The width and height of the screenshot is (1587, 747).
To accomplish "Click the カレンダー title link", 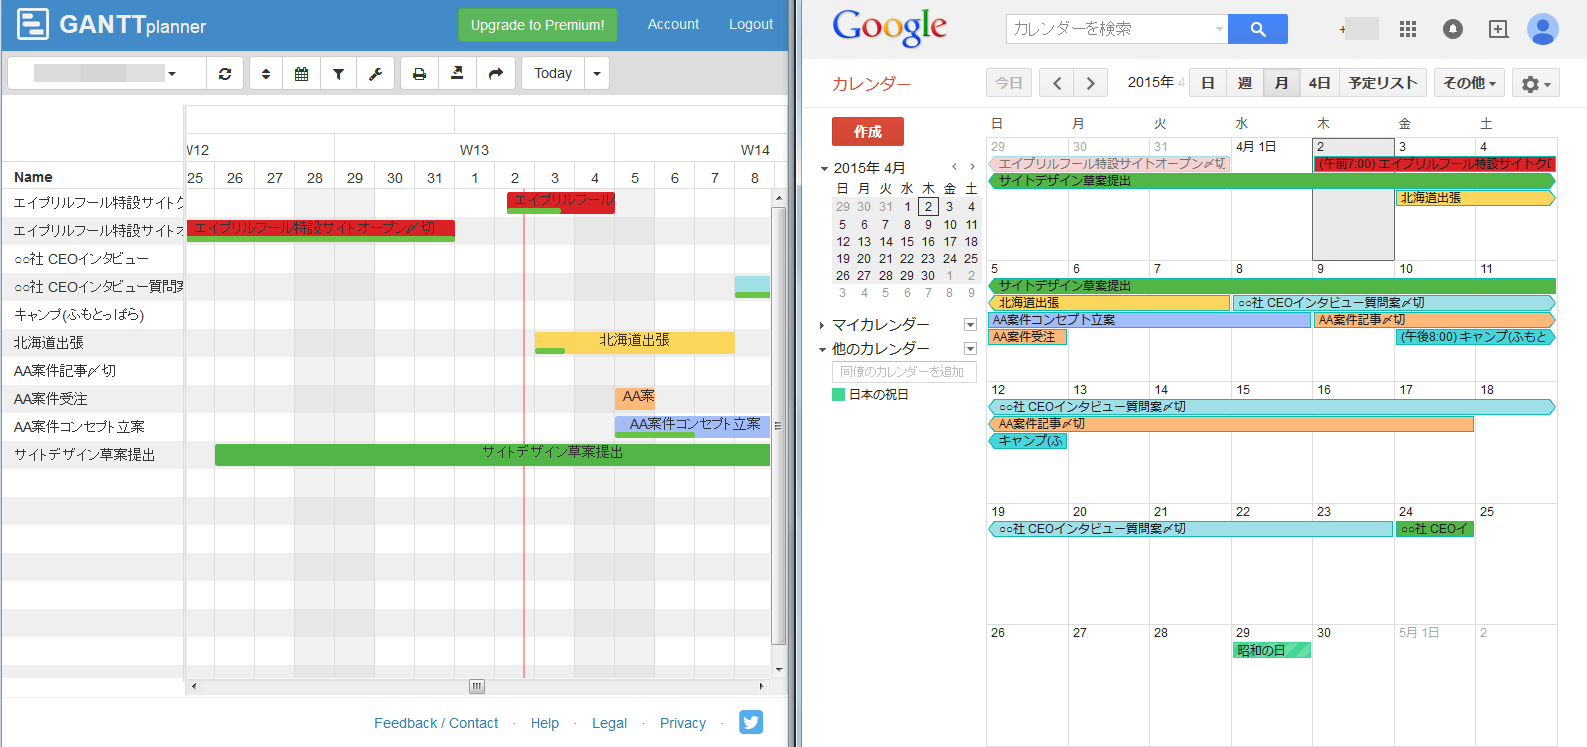I will (871, 84).
